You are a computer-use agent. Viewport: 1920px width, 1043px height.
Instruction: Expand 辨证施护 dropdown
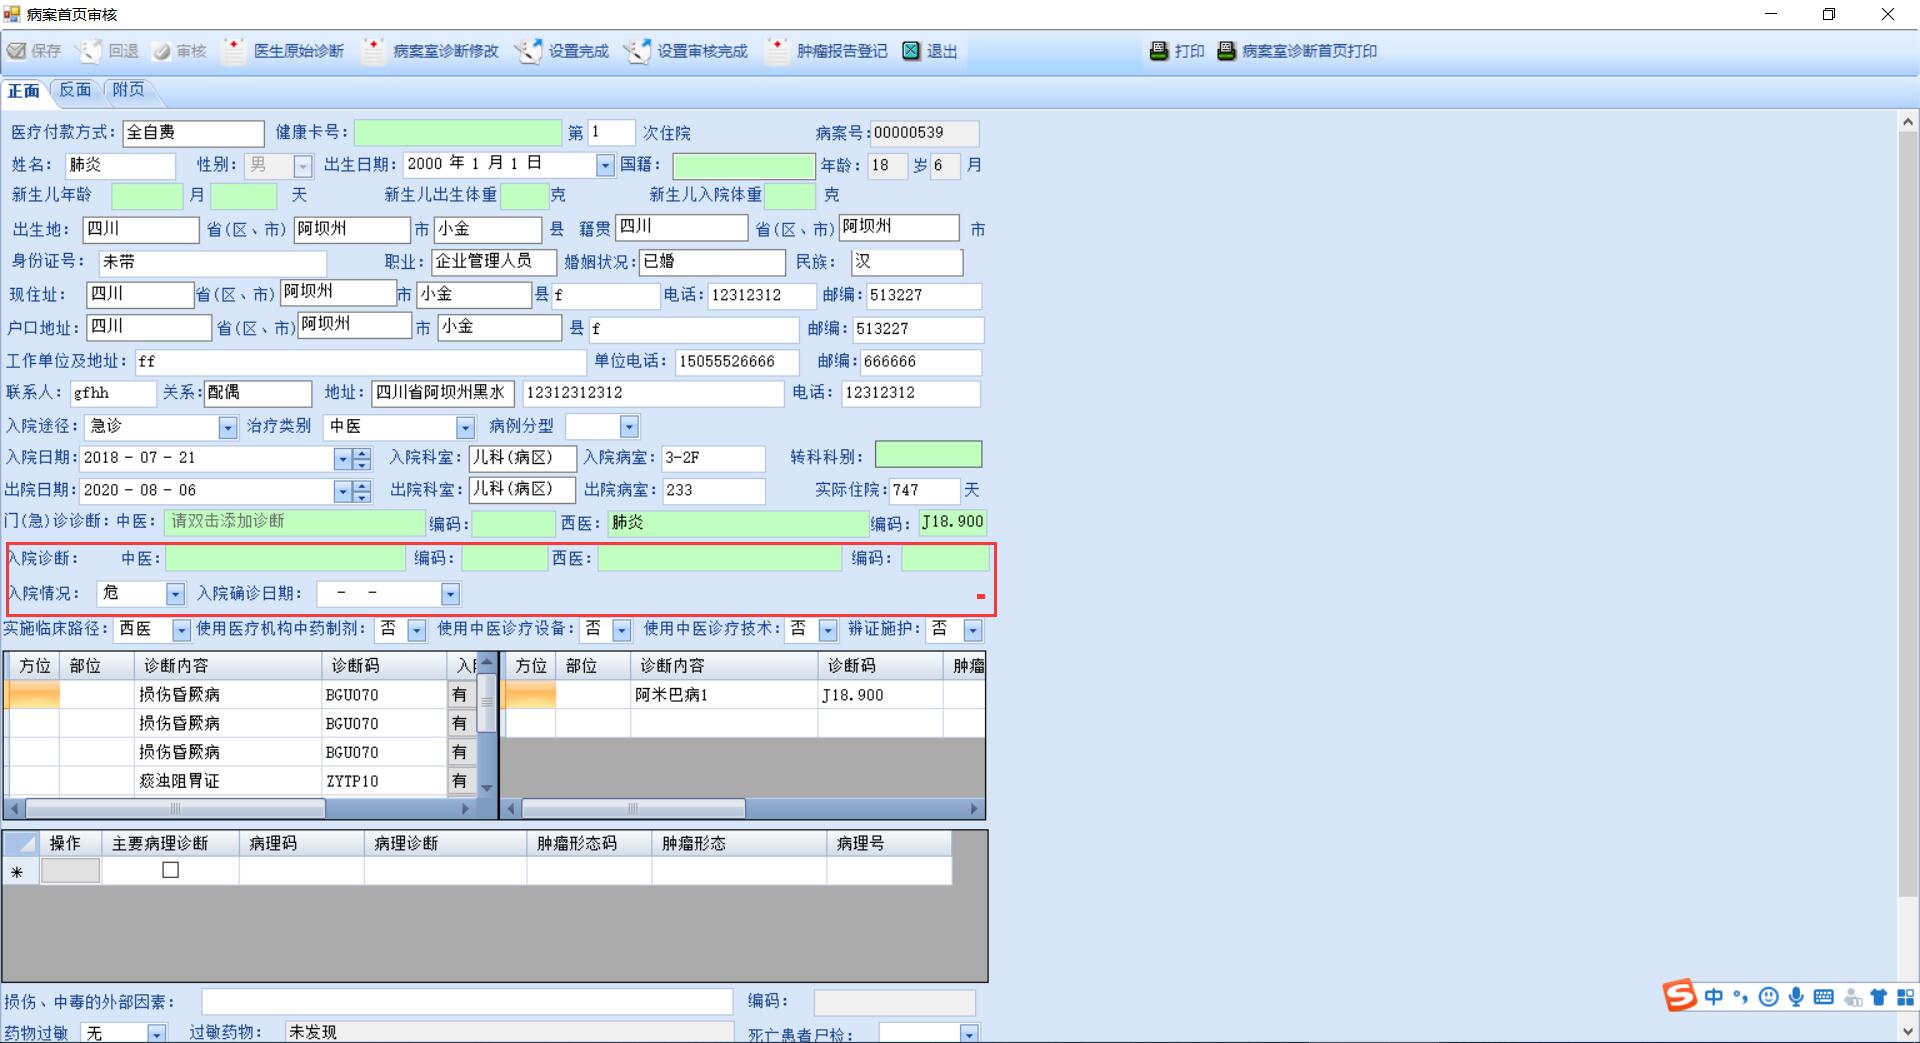[x=973, y=630]
